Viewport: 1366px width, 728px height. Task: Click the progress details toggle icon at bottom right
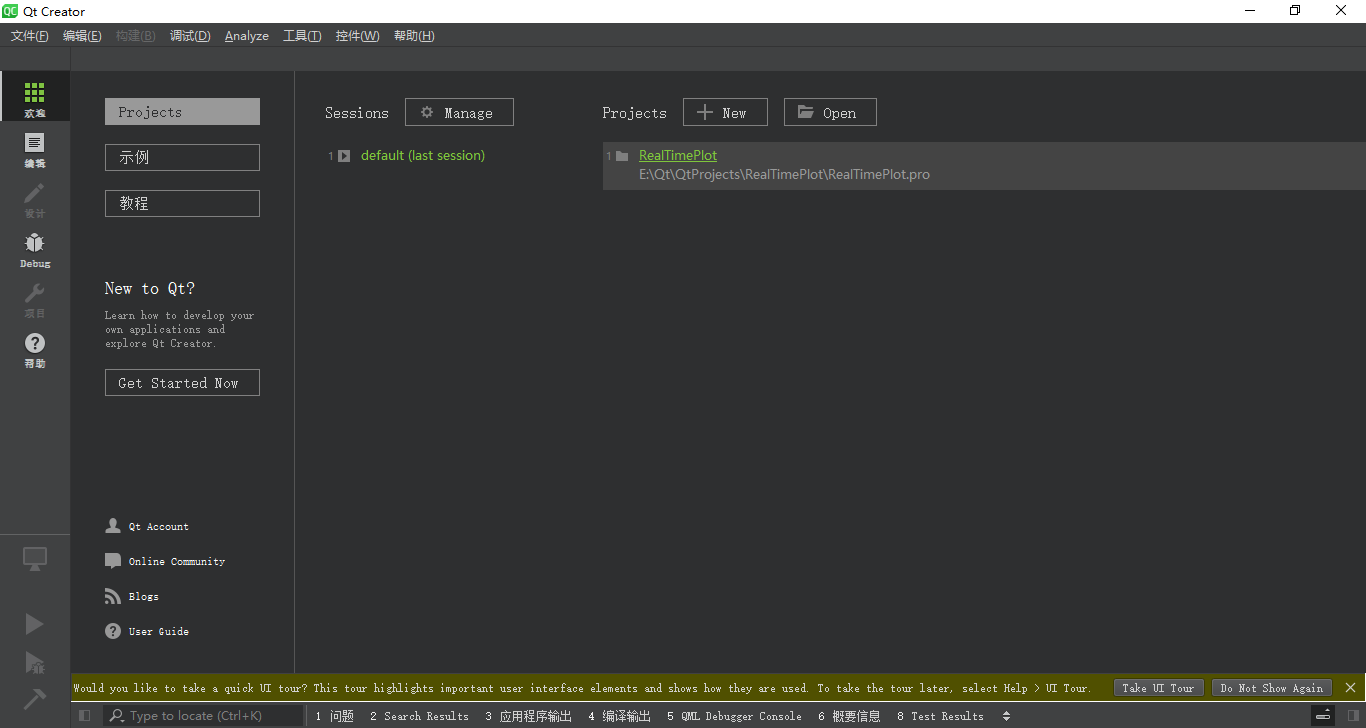coord(1323,716)
